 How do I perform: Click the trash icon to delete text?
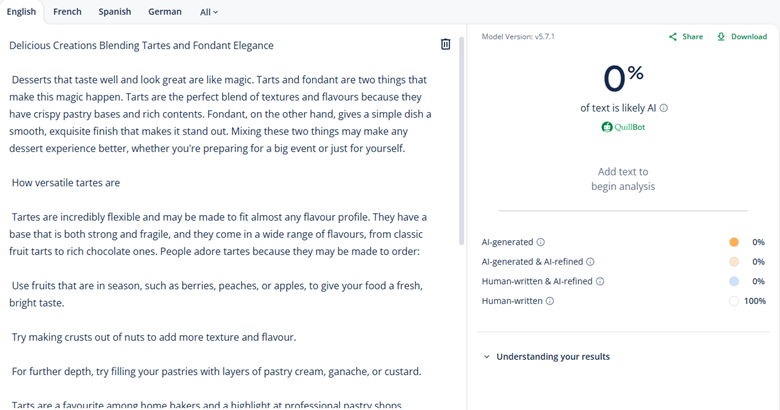tap(446, 44)
